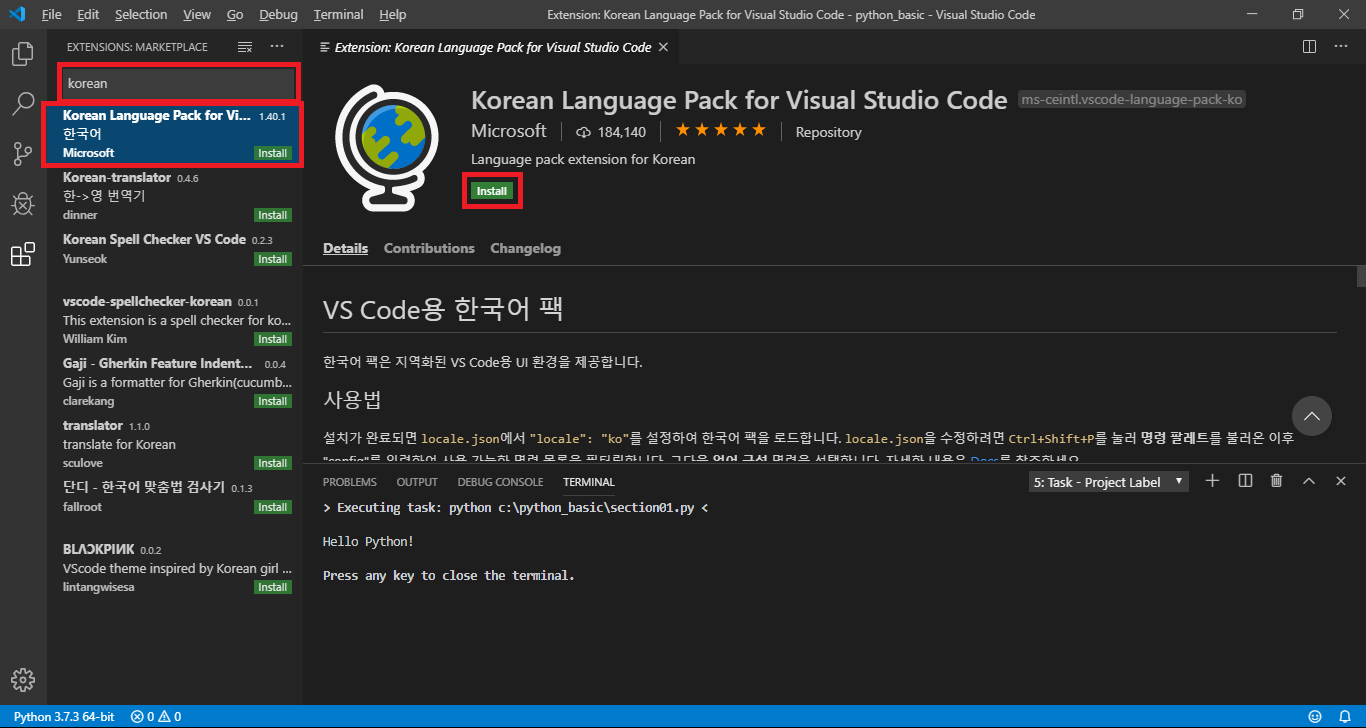Switch to the Contributions tab
The width and height of the screenshot is (1366, 728).
tap(429, 248)
